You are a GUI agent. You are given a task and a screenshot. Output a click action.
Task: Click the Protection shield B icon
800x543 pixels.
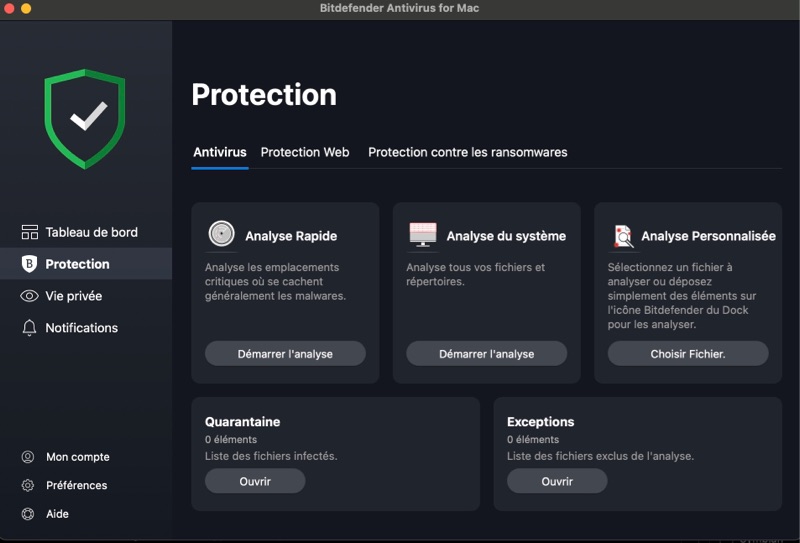point(29,264)
